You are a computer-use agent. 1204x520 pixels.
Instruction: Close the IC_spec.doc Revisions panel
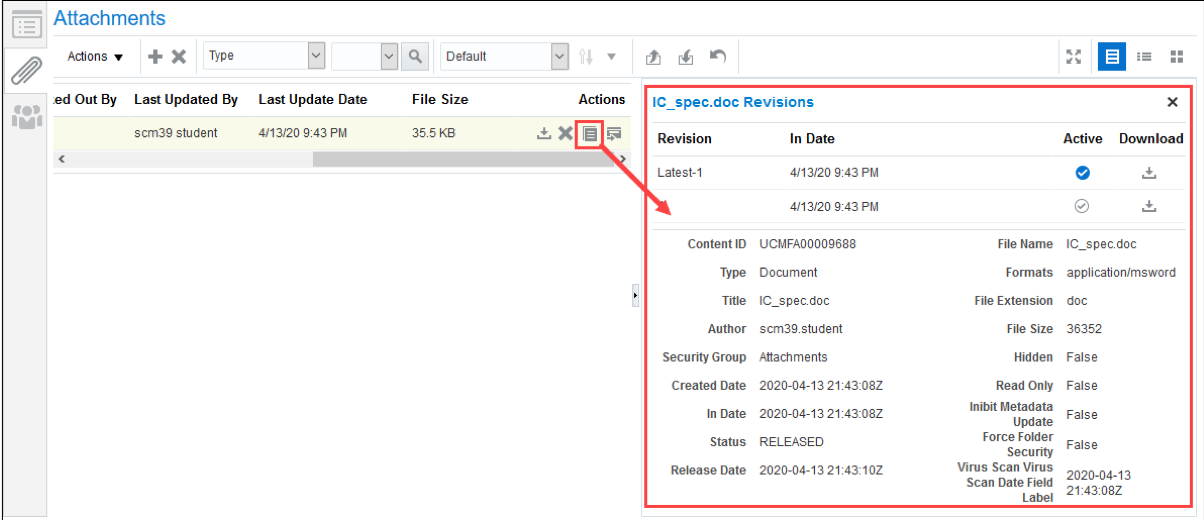pyautogui.click(x=1172, y=102)
